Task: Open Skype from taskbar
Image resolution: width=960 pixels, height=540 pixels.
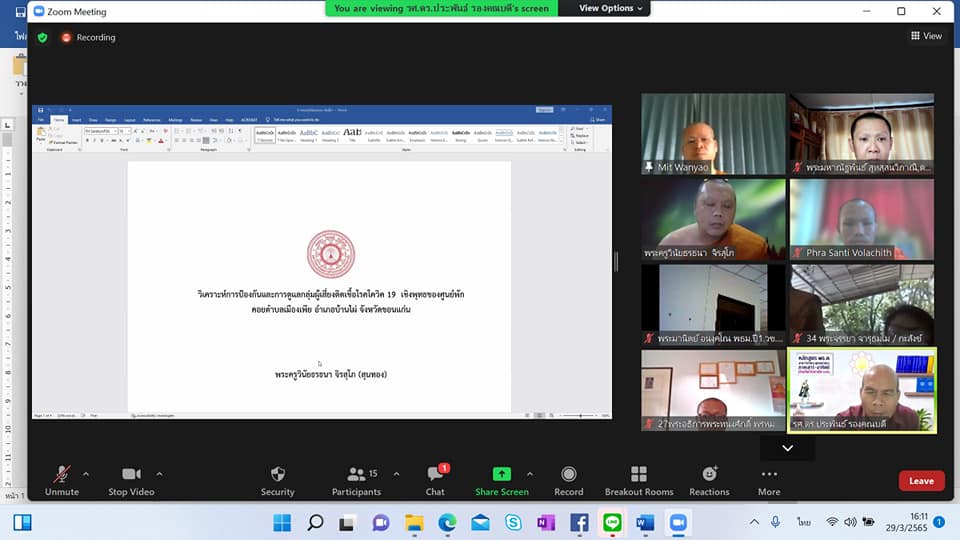Action: coord(513,522)
